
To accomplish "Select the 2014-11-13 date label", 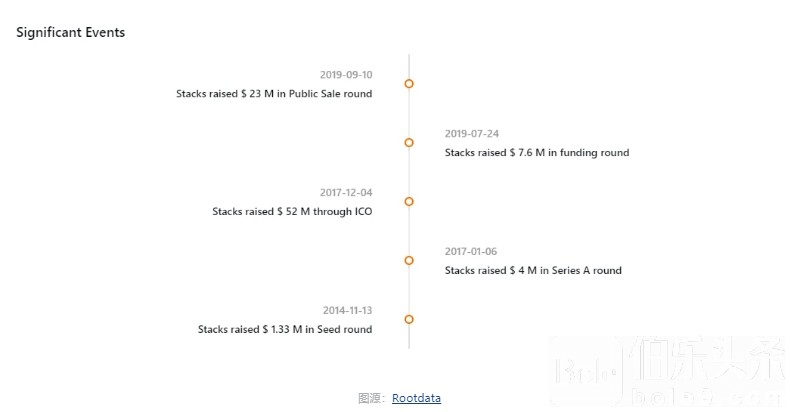I will coord(347,311).
